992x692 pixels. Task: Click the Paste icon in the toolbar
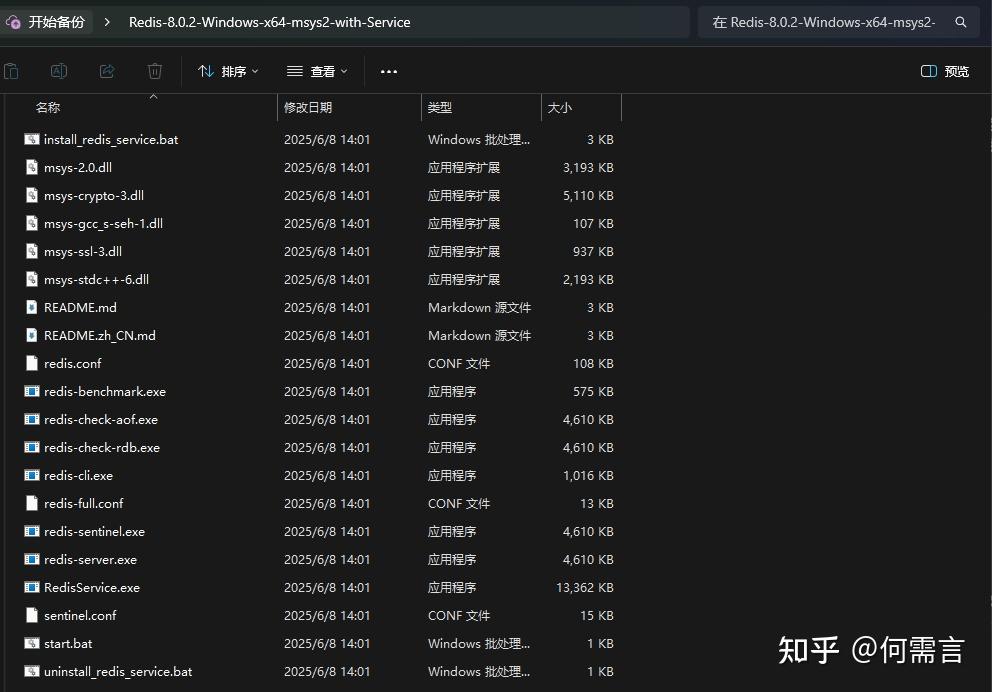(11, 71)
